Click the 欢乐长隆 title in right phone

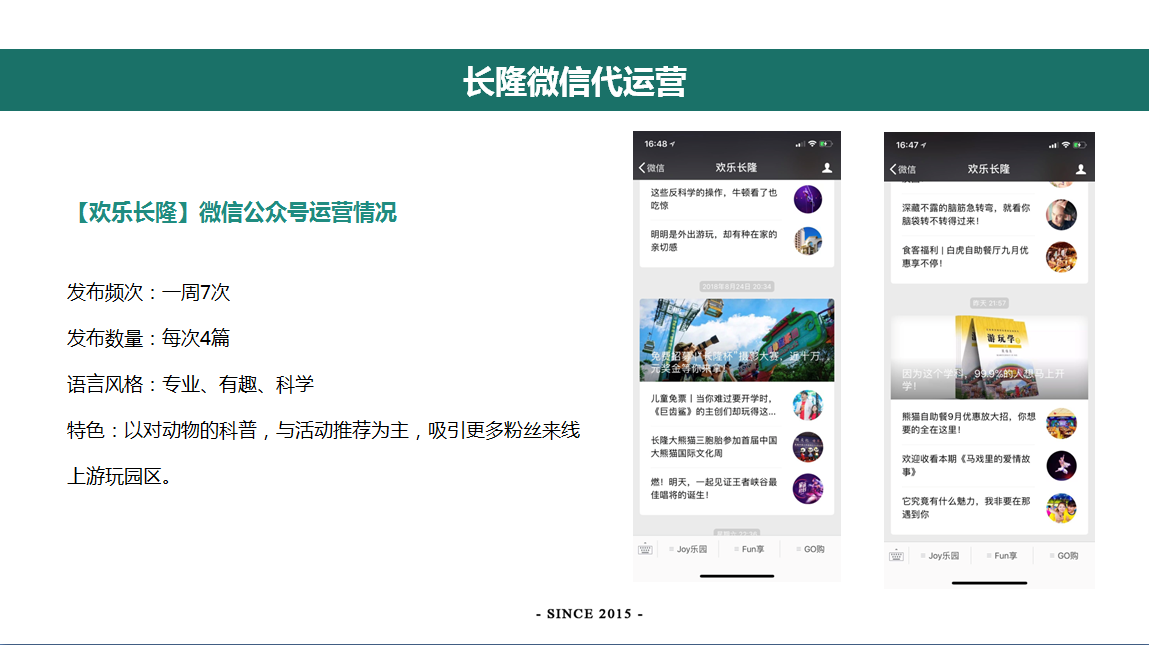coord(989,169)
